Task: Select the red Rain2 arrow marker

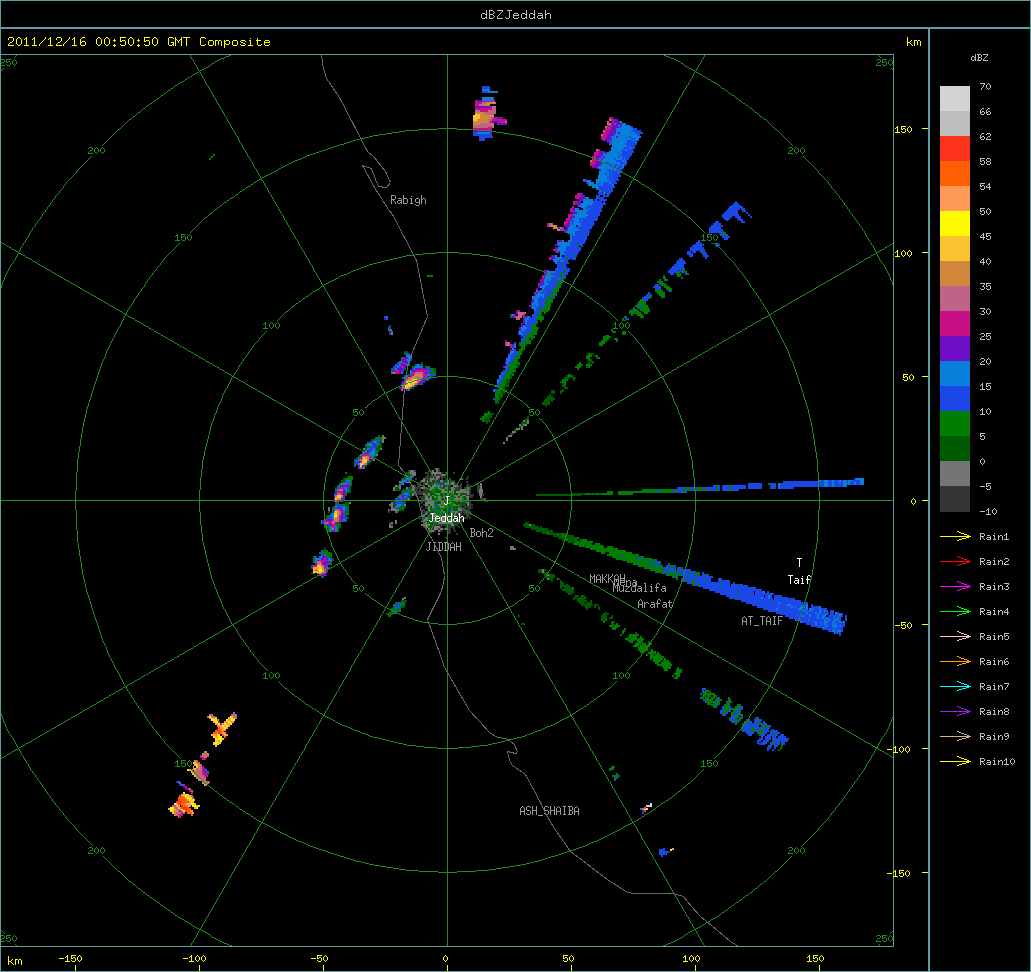Action: [955, 562]
